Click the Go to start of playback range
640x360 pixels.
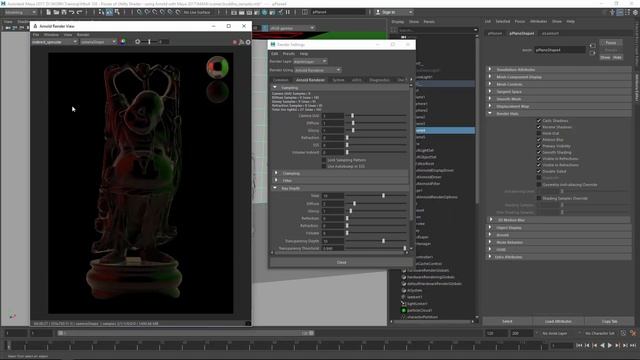pos(579,345)
